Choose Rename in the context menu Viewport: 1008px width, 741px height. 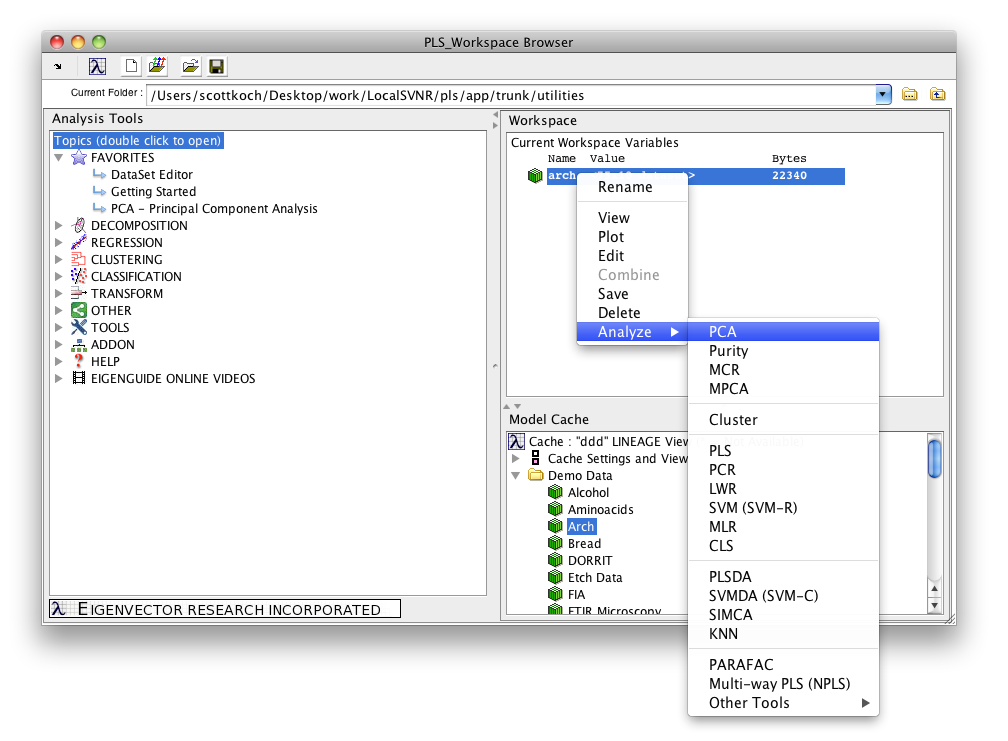624,187
